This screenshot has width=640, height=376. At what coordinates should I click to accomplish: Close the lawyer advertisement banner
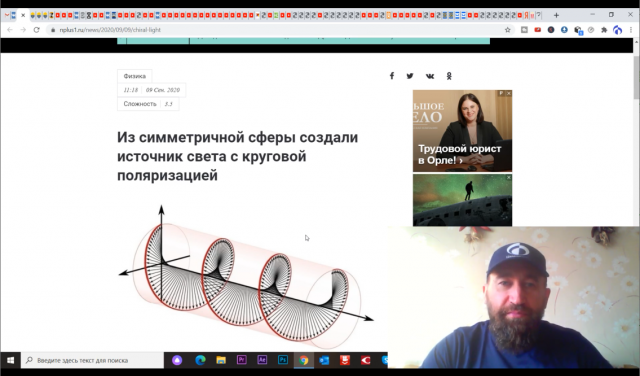(x=509, y=93)
